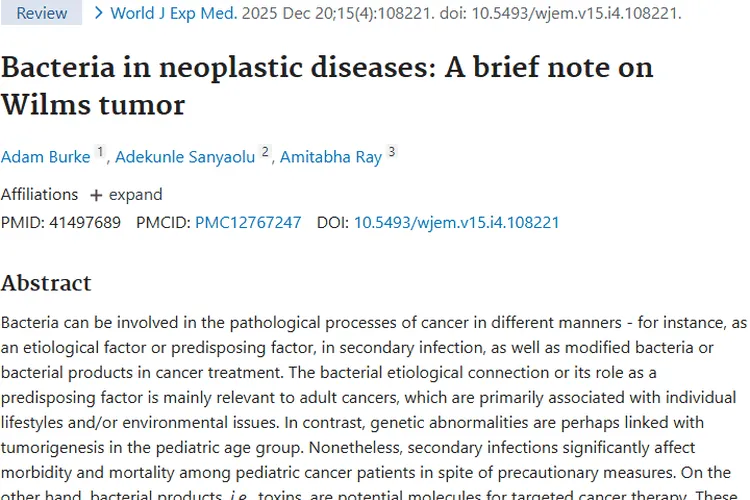Open the PMC12767247 PMCID link

[248, 222]
